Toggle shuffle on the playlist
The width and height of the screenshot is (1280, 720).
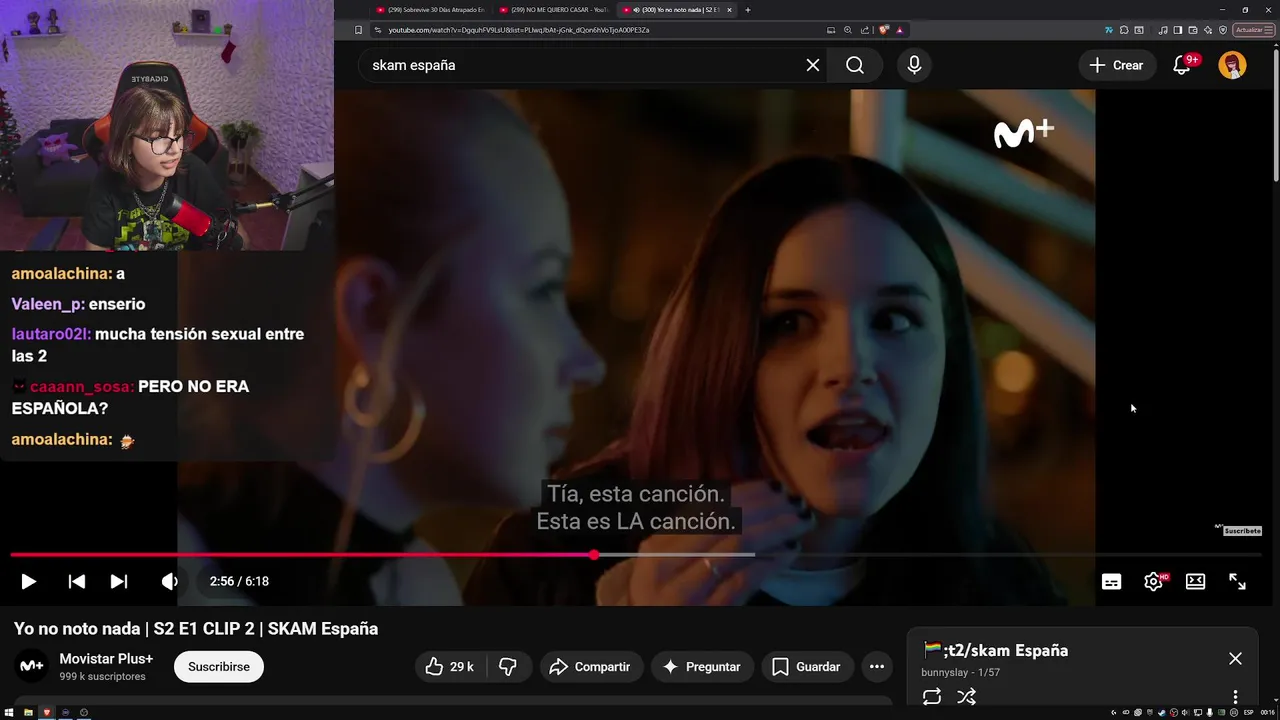coord(966,697)
